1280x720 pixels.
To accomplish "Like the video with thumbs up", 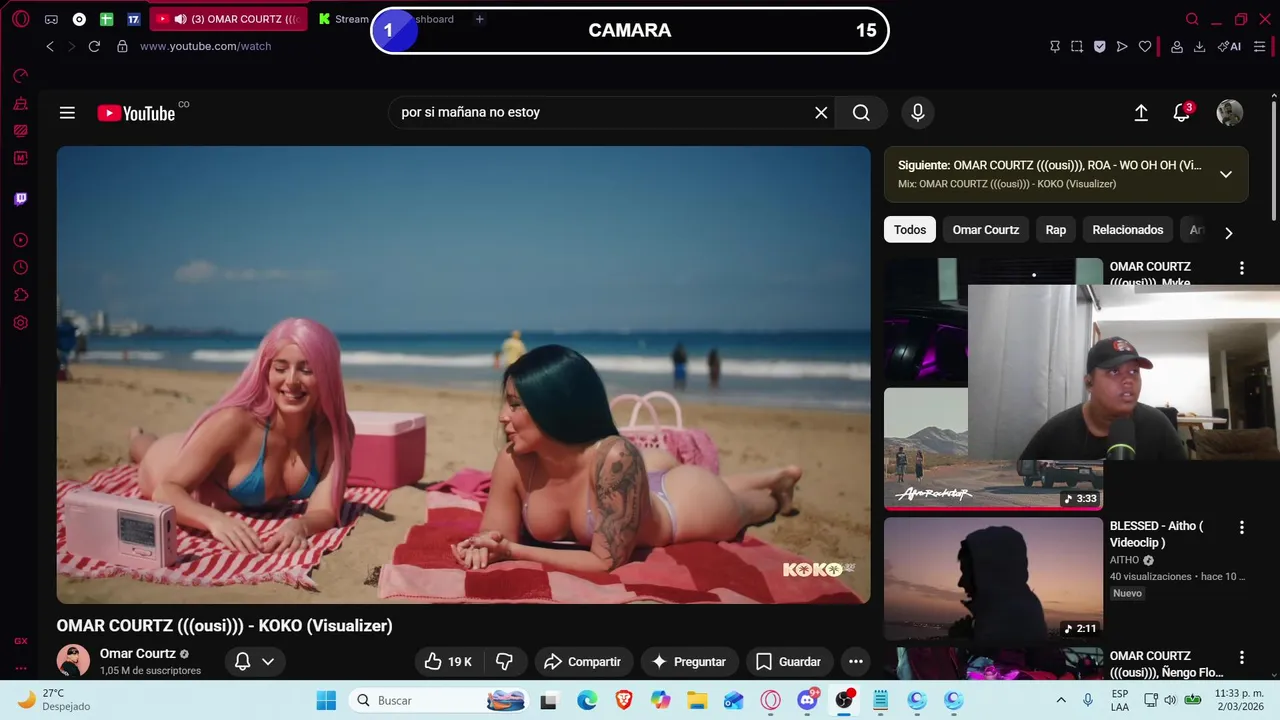I will (448, 662).
